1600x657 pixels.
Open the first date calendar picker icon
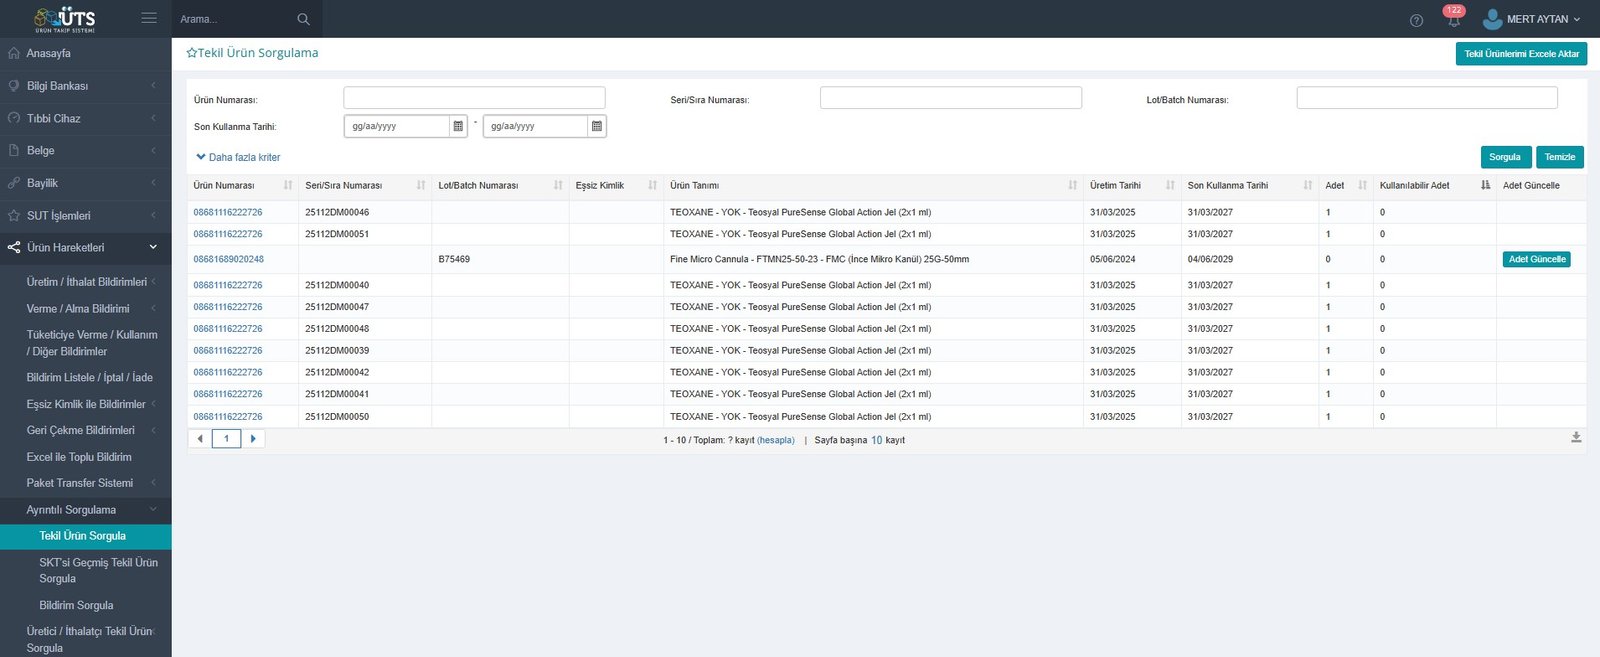click(x=458, y=126)
